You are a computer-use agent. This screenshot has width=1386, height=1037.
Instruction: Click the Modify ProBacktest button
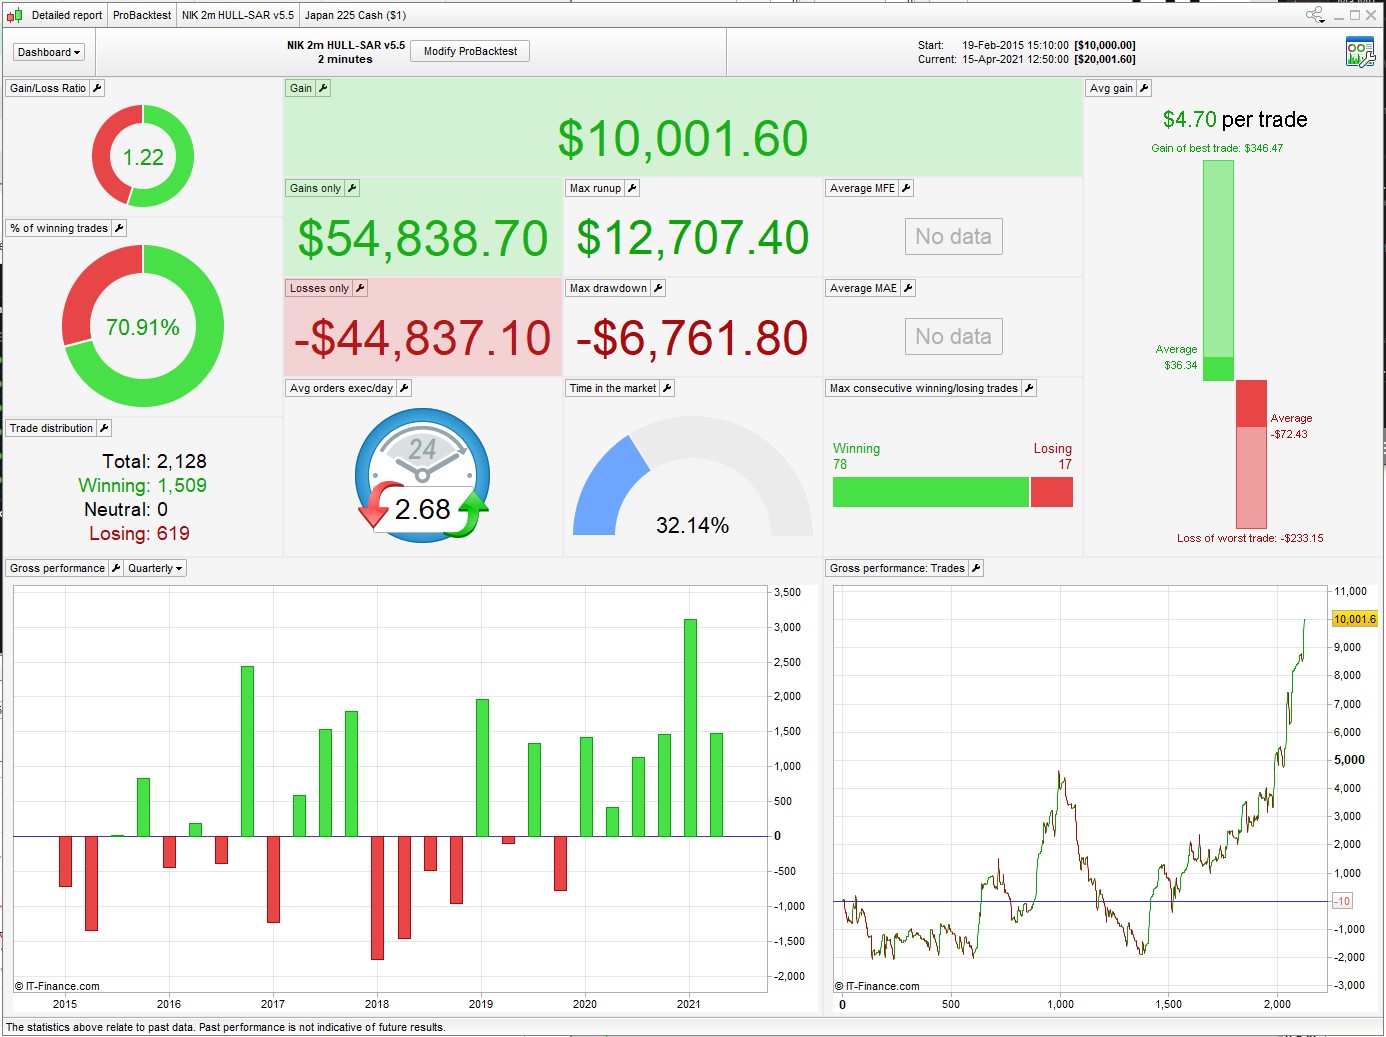pos(470,51)
